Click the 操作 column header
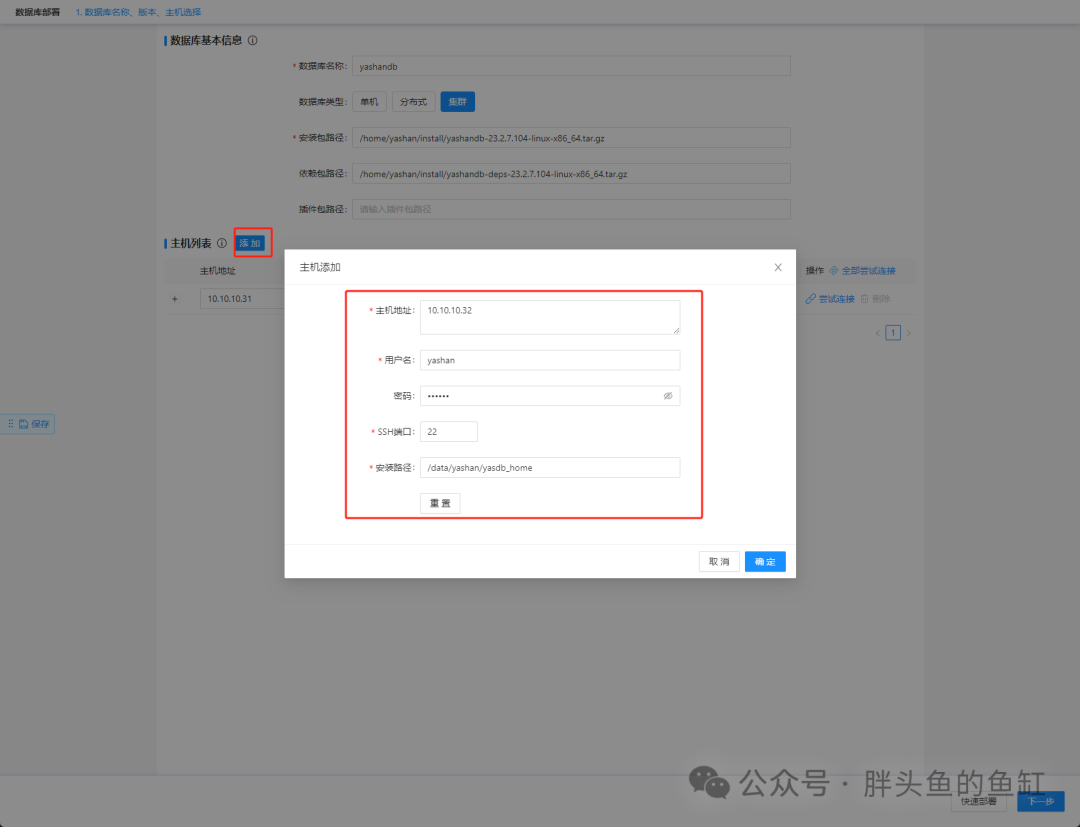This screenshot has width=1080, height=827. click(x=814, y=271)
